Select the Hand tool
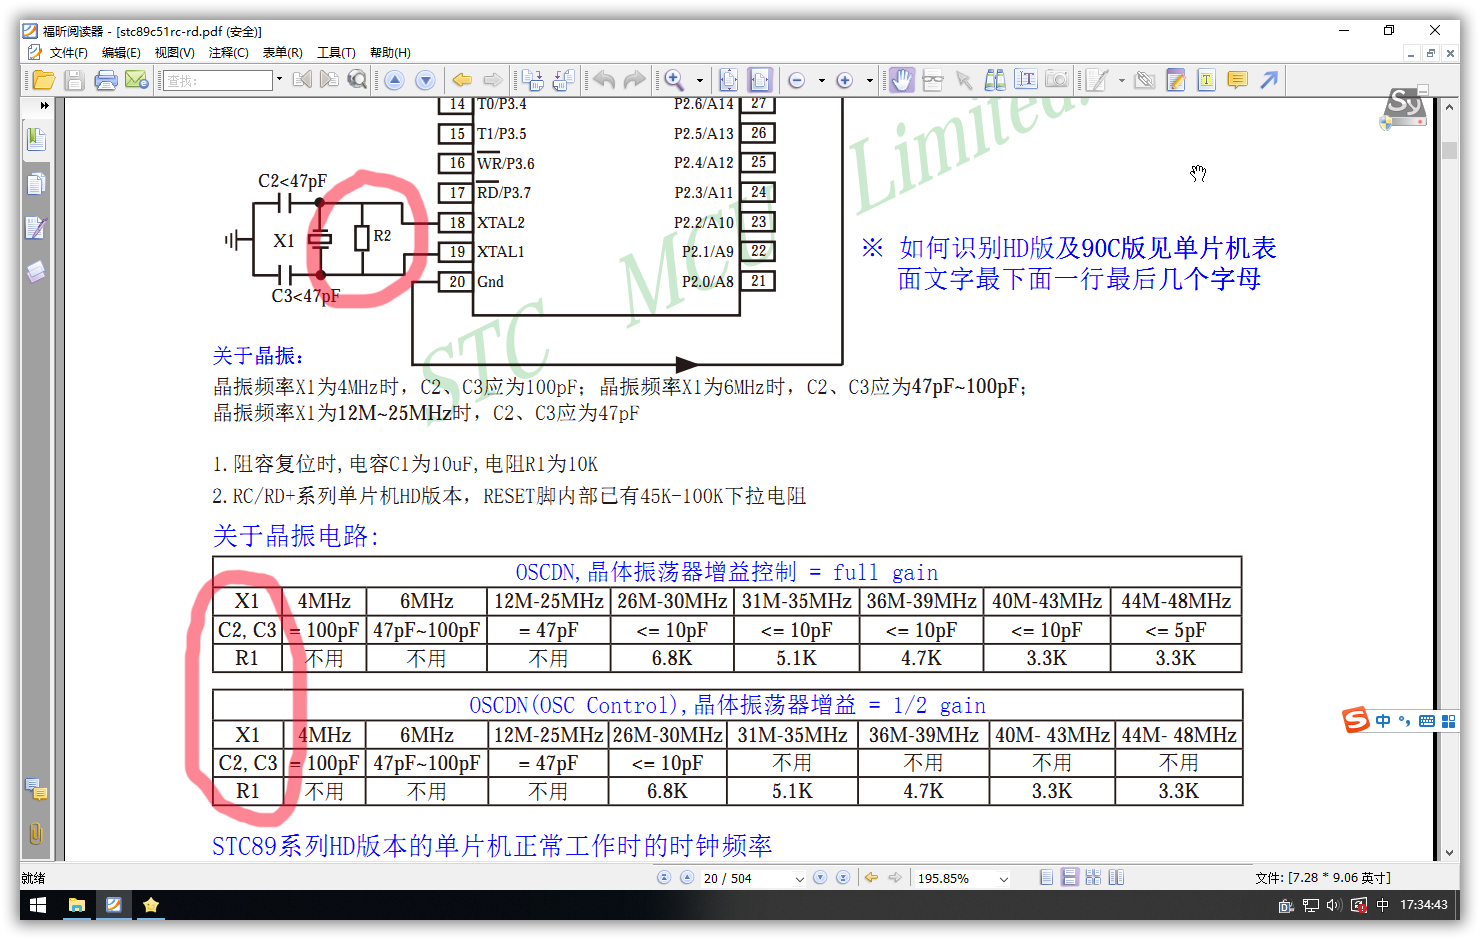 coord(902,80)
